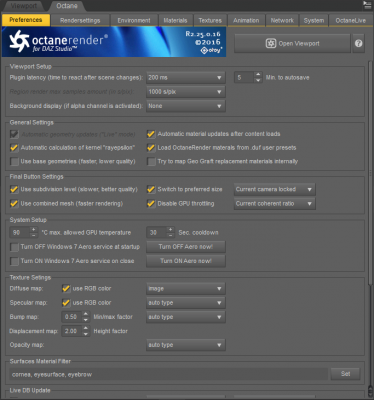This screenshot has width=374, height=400.
Task: Open Background display None dropdown
Action: 186,106
